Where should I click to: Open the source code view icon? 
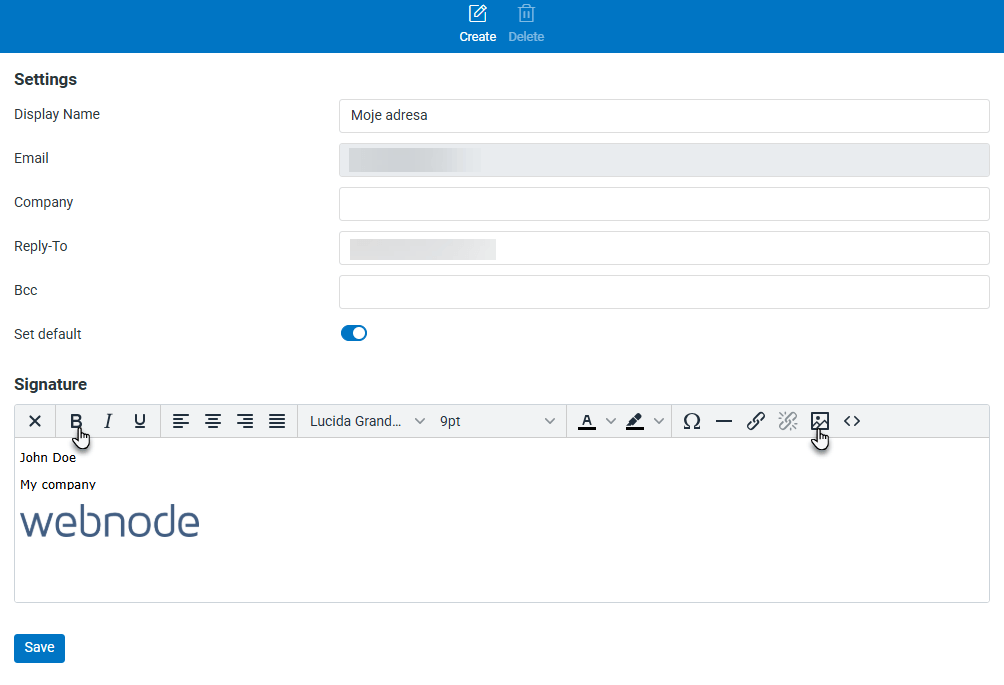tap(852, 421)
